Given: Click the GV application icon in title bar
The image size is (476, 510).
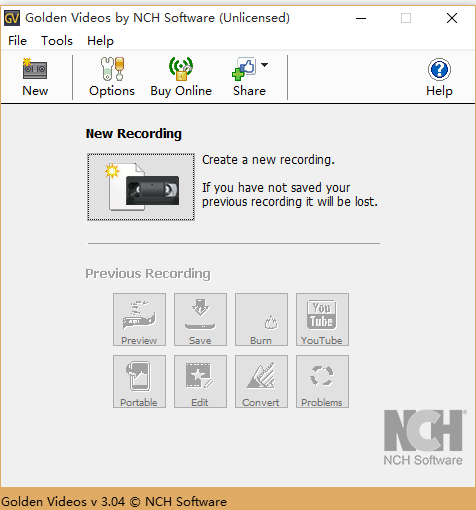Looking at the screenshot, I should coord(12,18).
